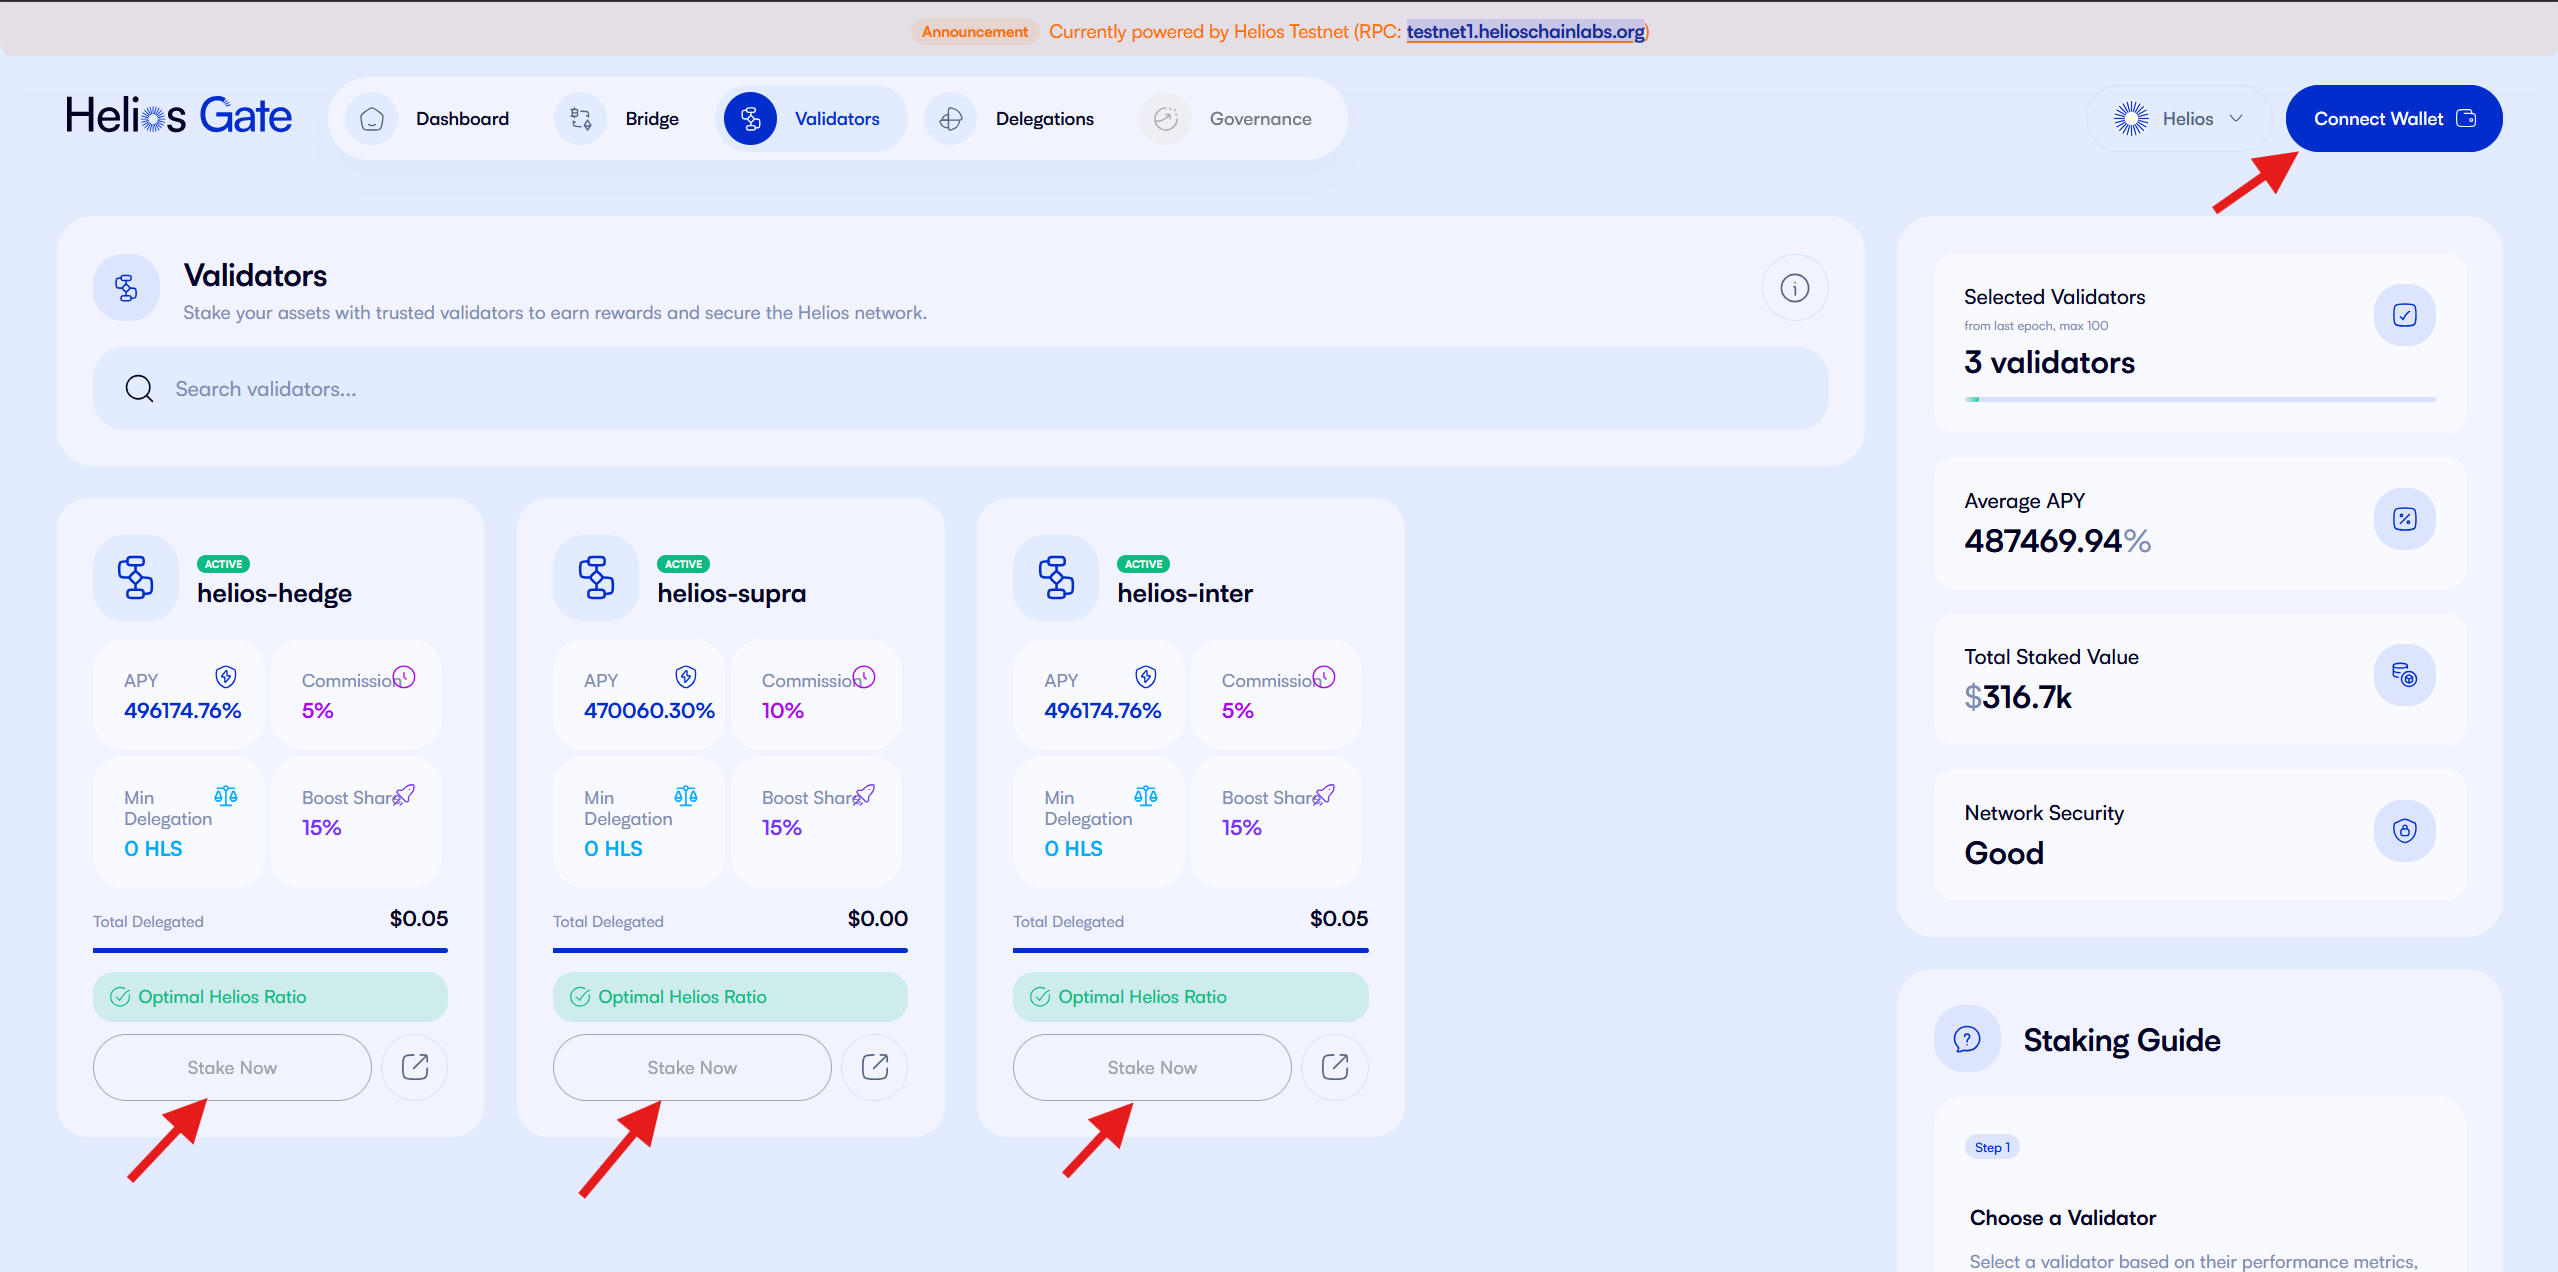Open the Validators info icon

coord(1795,288)
